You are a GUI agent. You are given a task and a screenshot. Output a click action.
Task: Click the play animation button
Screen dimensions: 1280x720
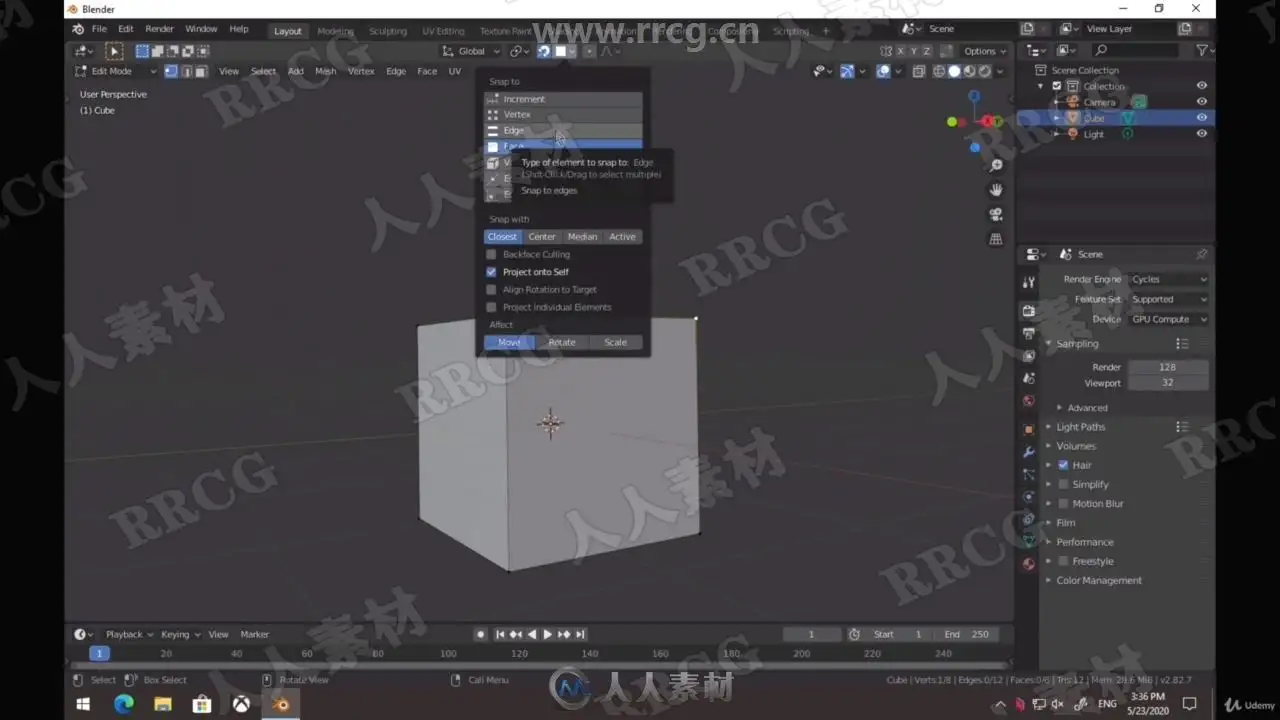pyautogui.click(x=547, y=634)
